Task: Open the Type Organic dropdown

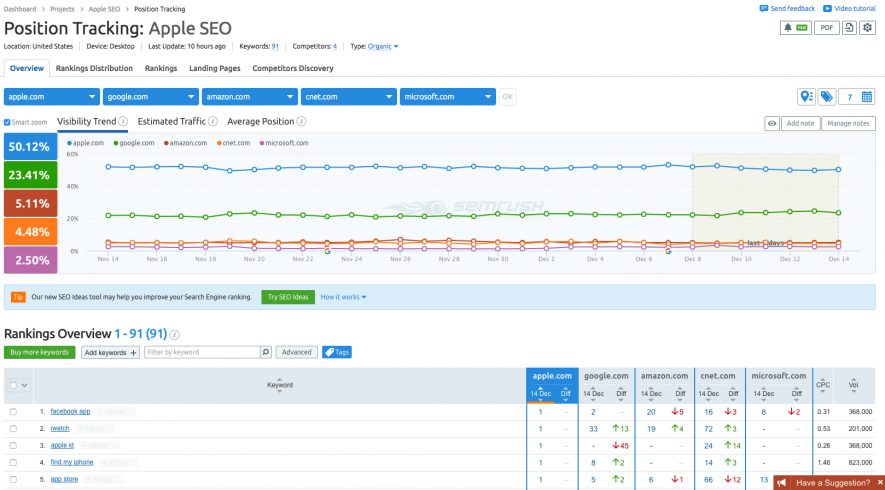Action: [383, 46]
